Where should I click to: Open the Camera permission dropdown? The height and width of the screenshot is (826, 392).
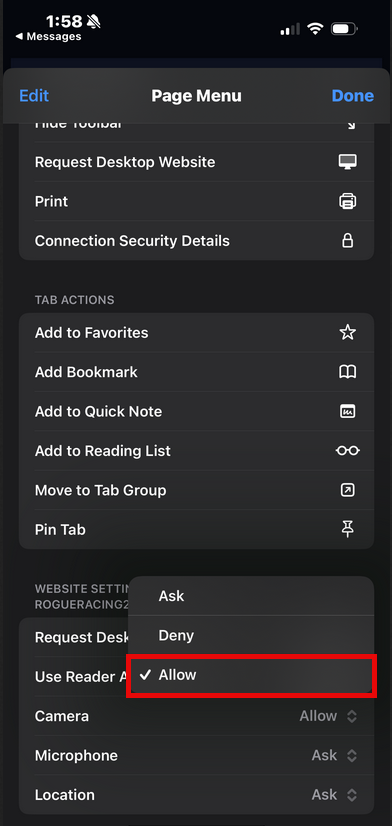[x=328, y=716]
